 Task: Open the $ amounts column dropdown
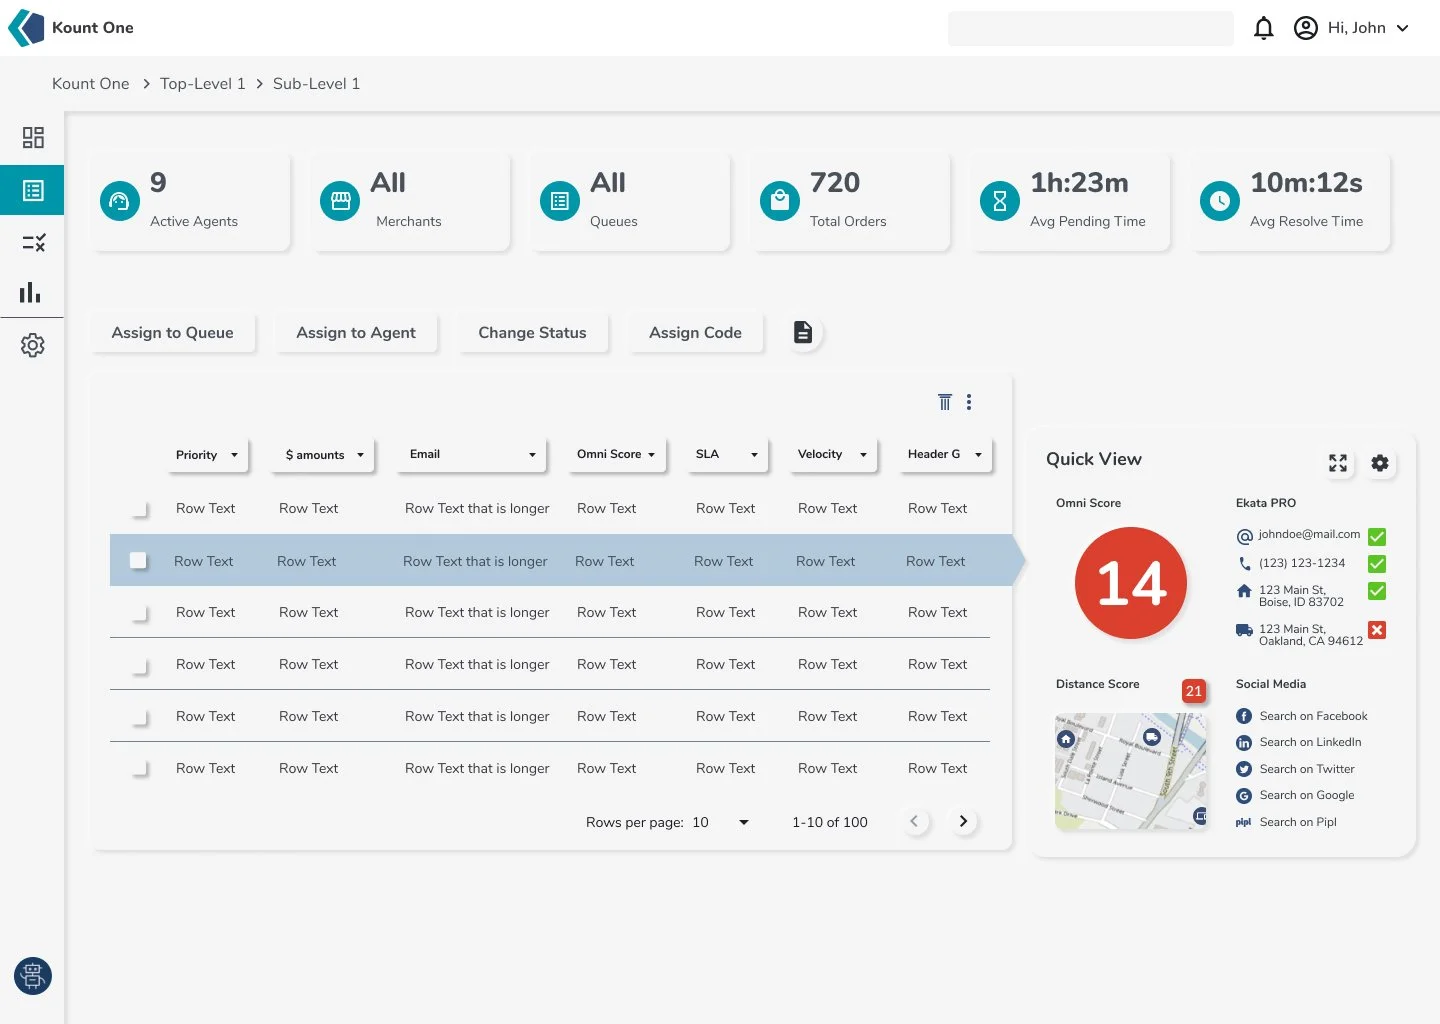click(x=324, y=455)
